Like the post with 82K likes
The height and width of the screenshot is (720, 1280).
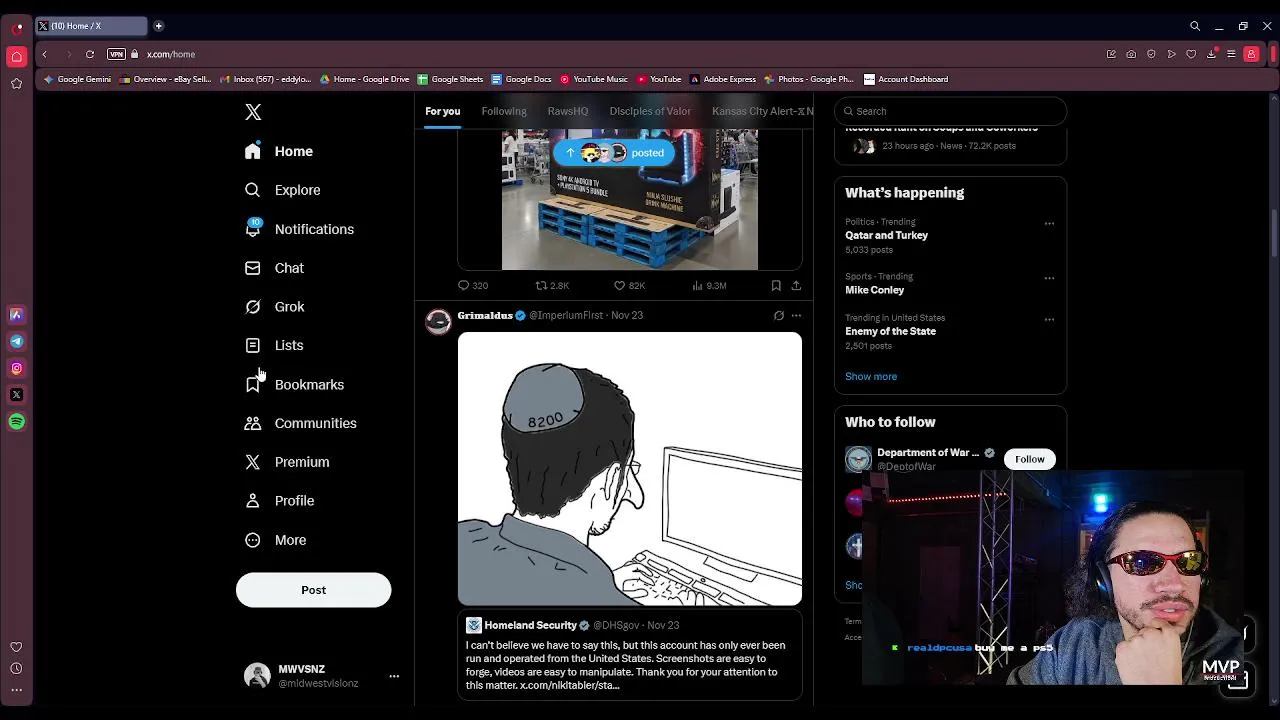point(629,285)
